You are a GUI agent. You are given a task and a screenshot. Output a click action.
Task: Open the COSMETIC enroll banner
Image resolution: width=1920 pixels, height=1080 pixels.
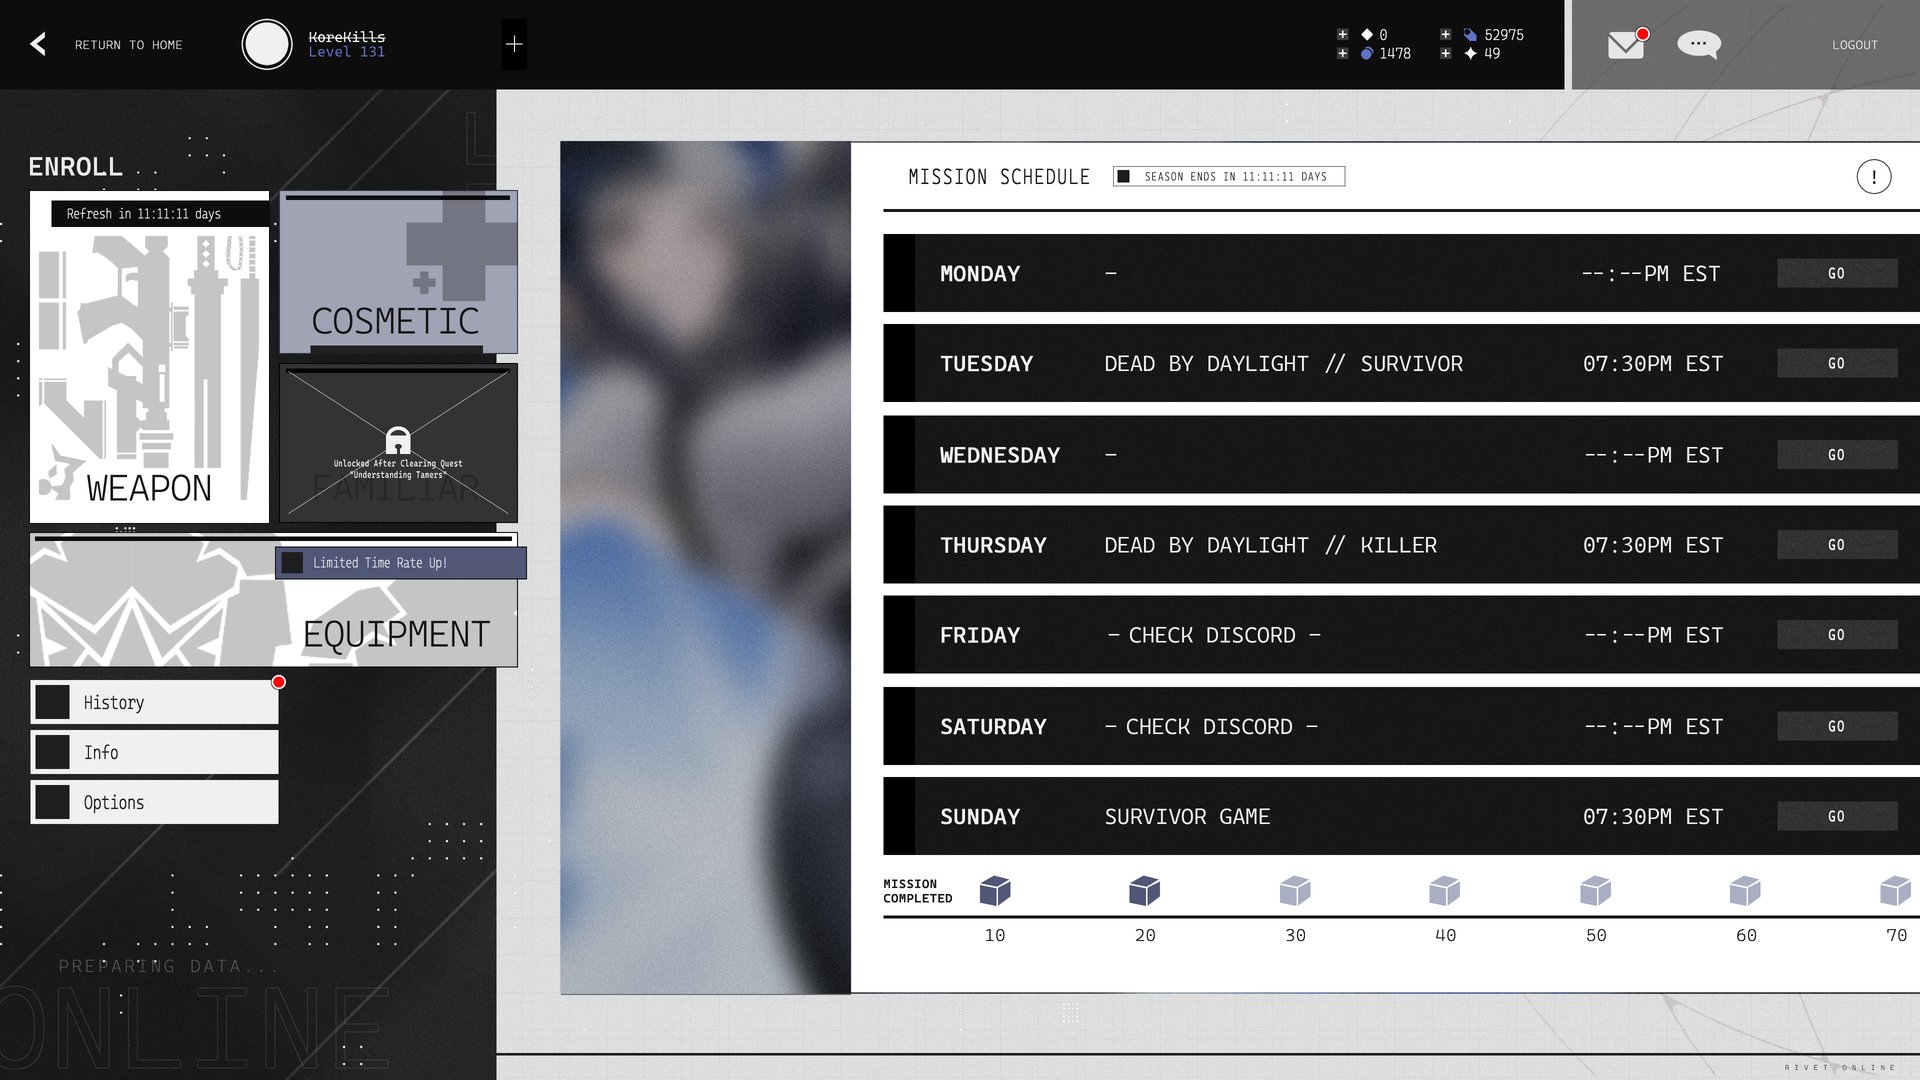point(398,272)
